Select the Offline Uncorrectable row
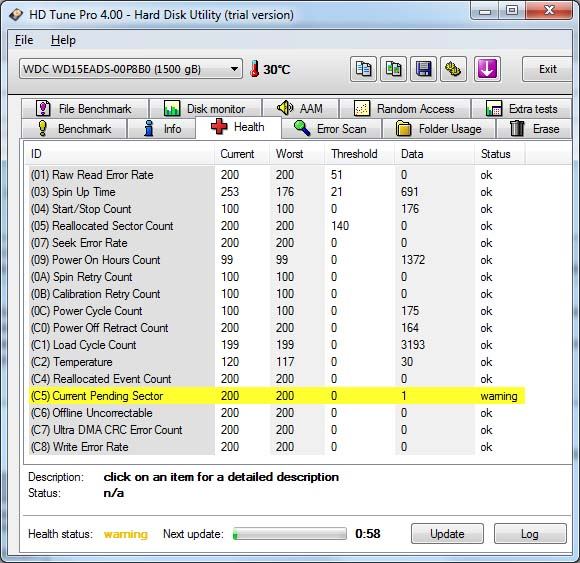 pos(277,413)
